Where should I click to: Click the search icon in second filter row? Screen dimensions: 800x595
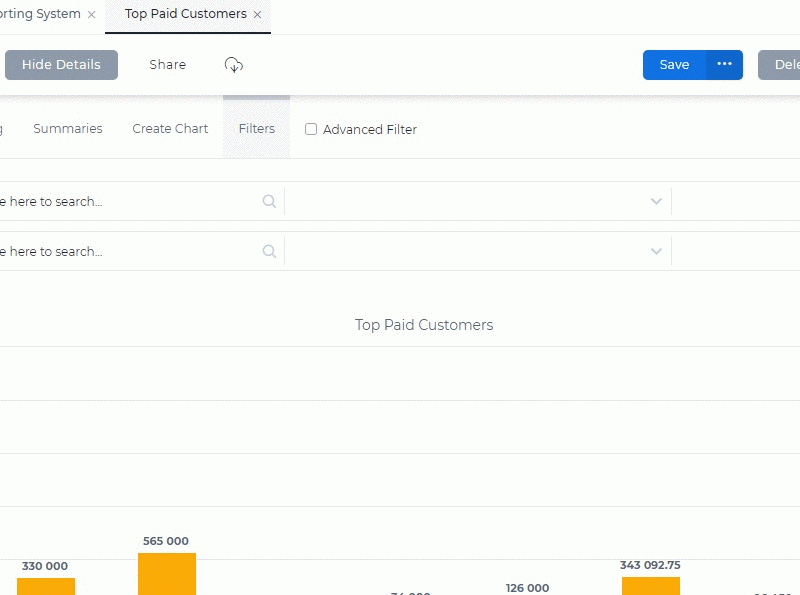[x=269, y=251]
